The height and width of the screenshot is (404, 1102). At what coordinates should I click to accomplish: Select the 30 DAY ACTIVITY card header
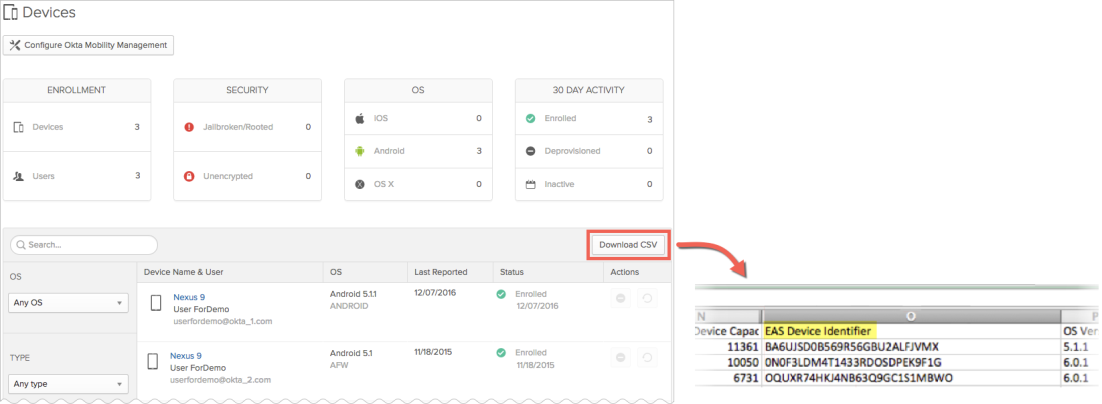[x=589, y=91]
